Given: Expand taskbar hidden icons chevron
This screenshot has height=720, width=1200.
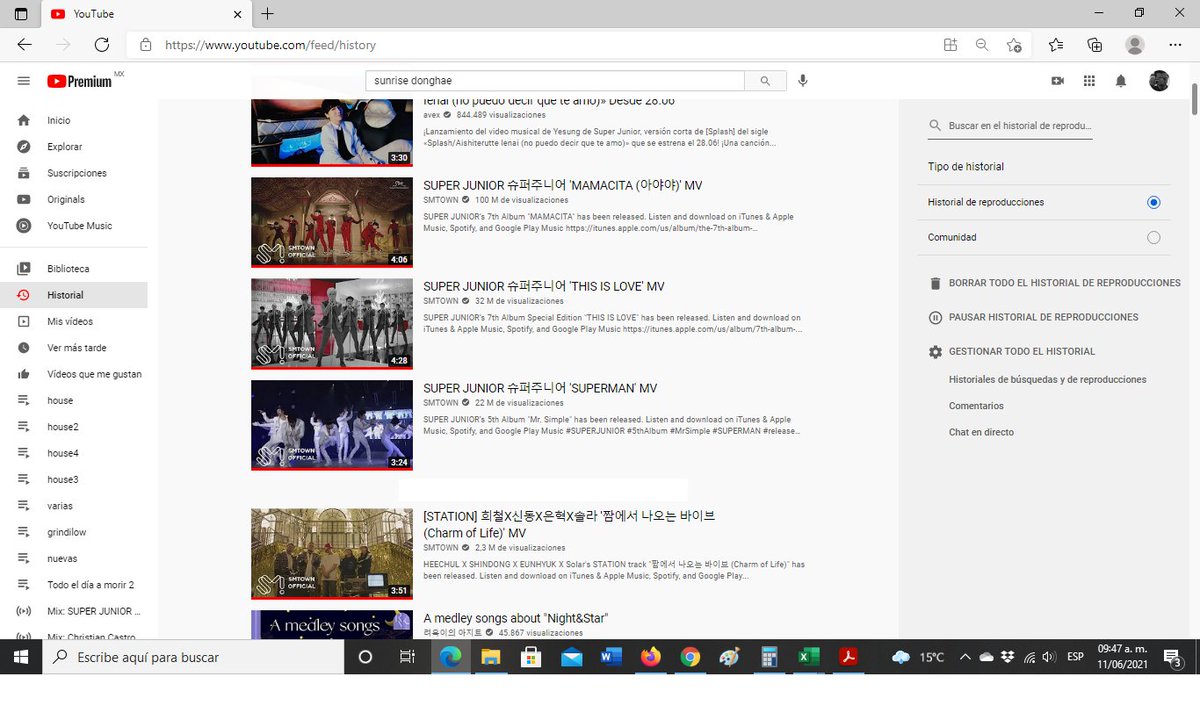Looking at the screenshot, I should 964,657.
